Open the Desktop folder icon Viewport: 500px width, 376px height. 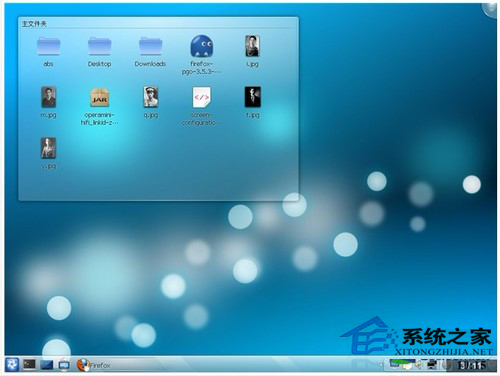pos(99,47)
